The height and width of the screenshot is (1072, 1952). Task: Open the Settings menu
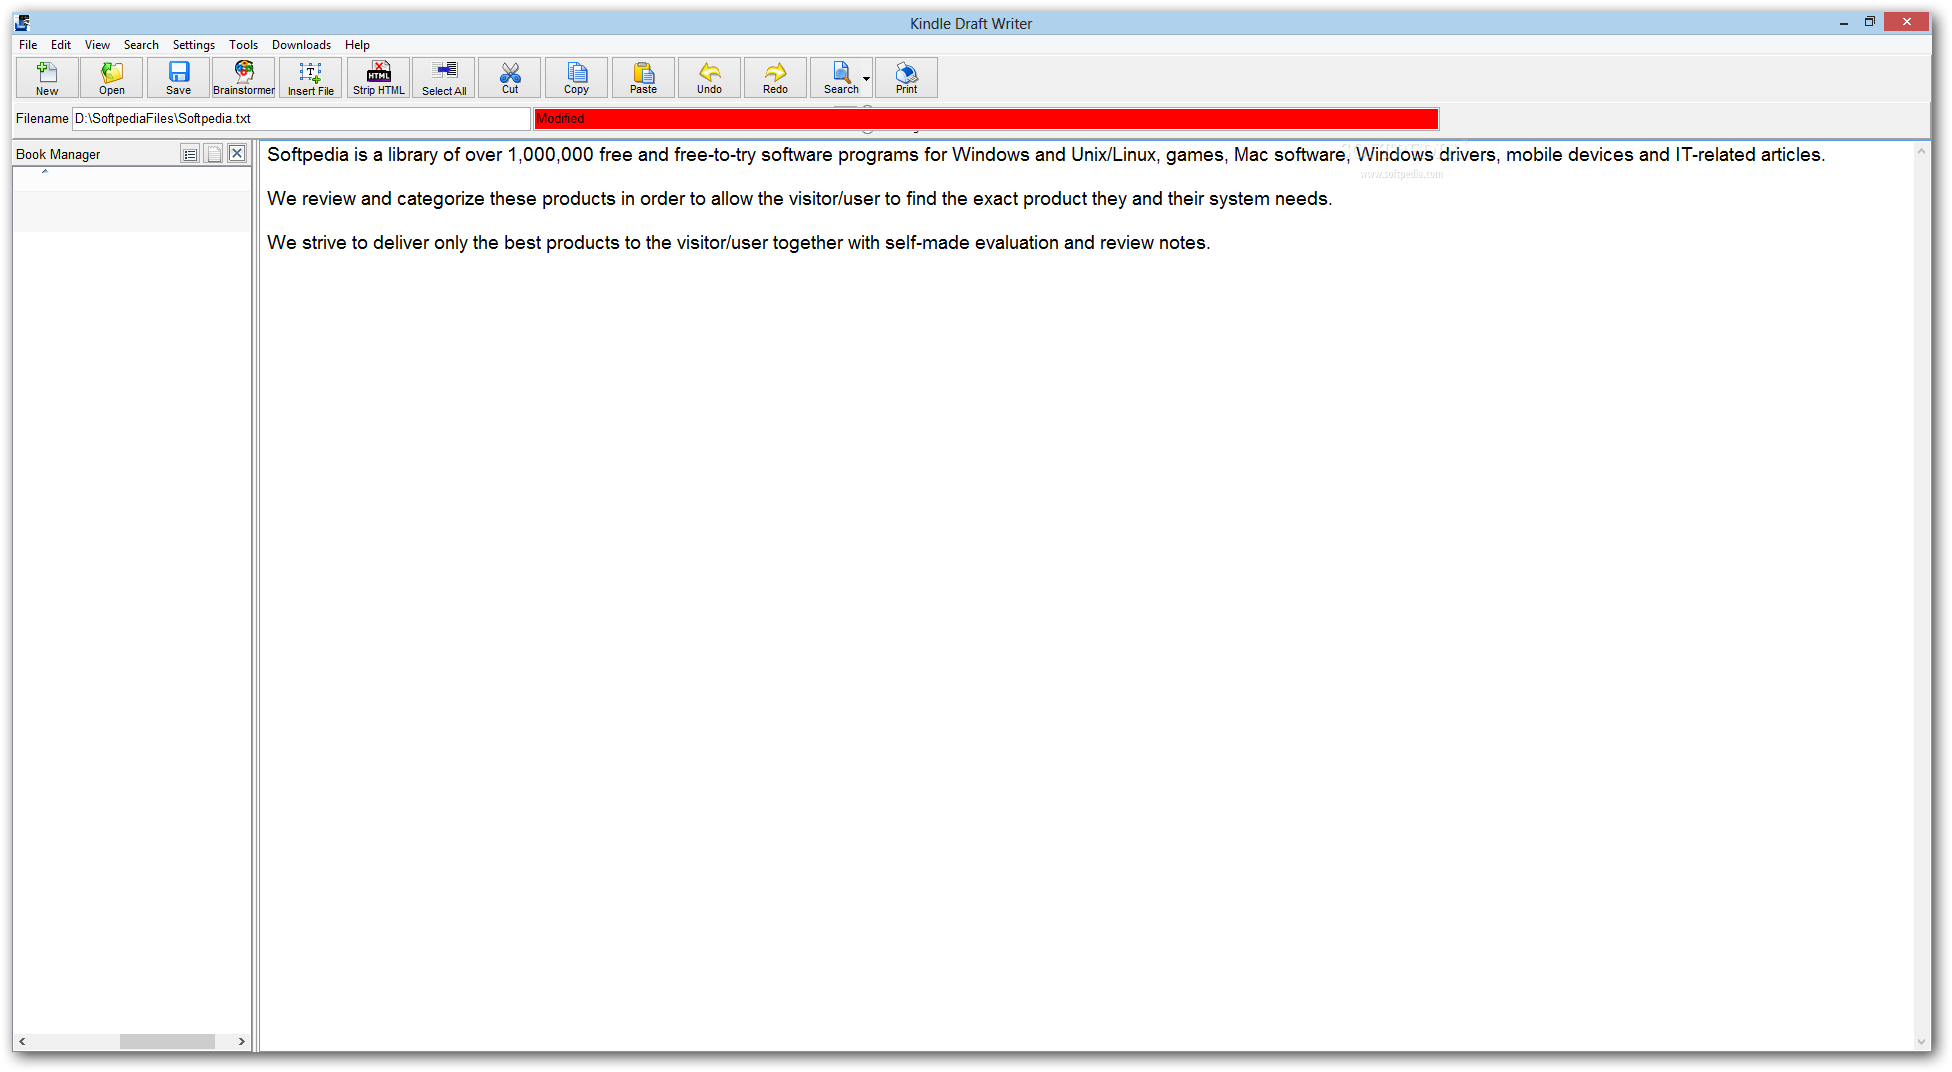tap(194, 45)
